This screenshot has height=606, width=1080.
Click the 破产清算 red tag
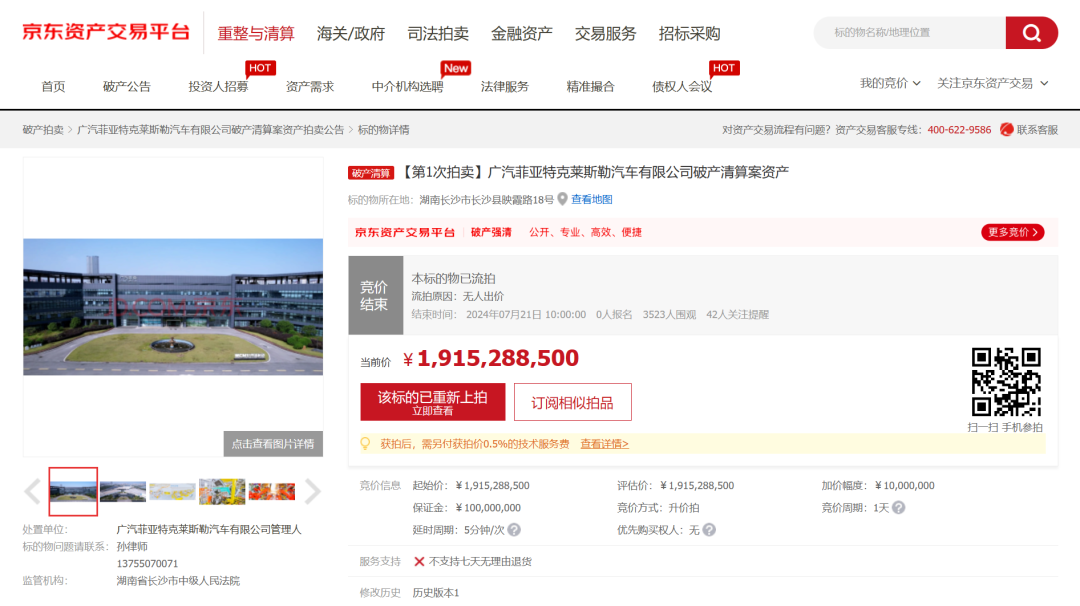(x=371, y=173)
